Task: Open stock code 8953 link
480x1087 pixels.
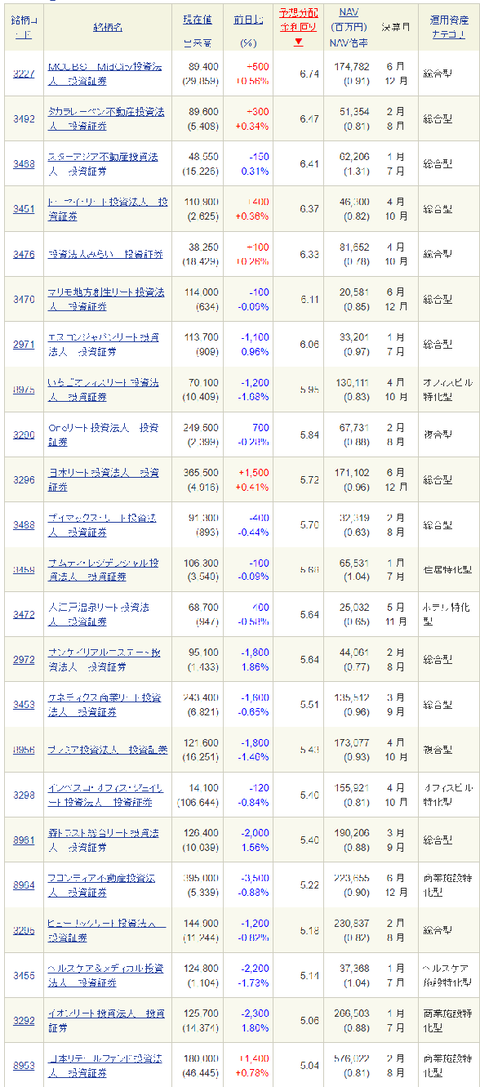Action: point(22,1066)
